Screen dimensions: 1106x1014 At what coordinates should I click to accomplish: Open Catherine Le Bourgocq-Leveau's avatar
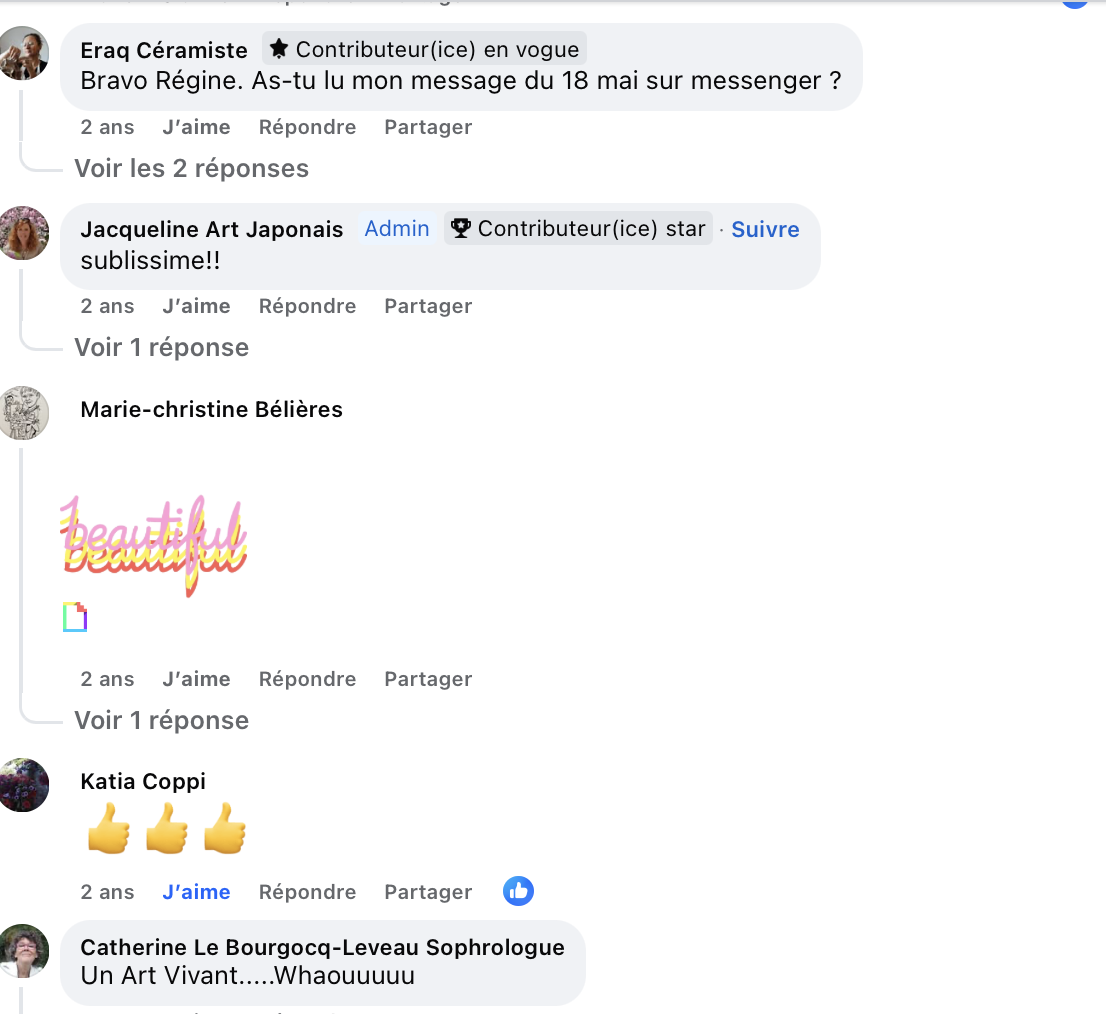click(x=23, y=951)
